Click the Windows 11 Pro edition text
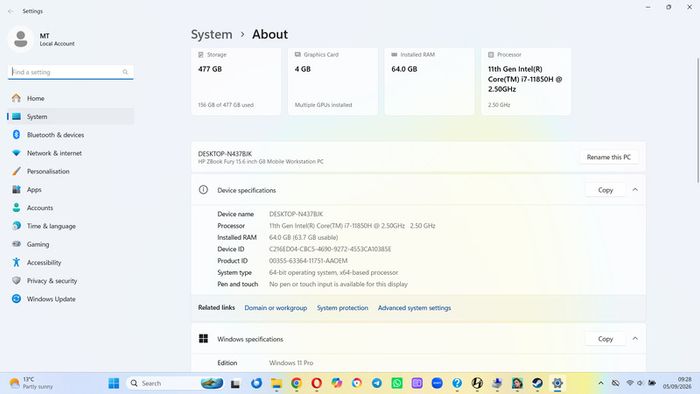 291,363
